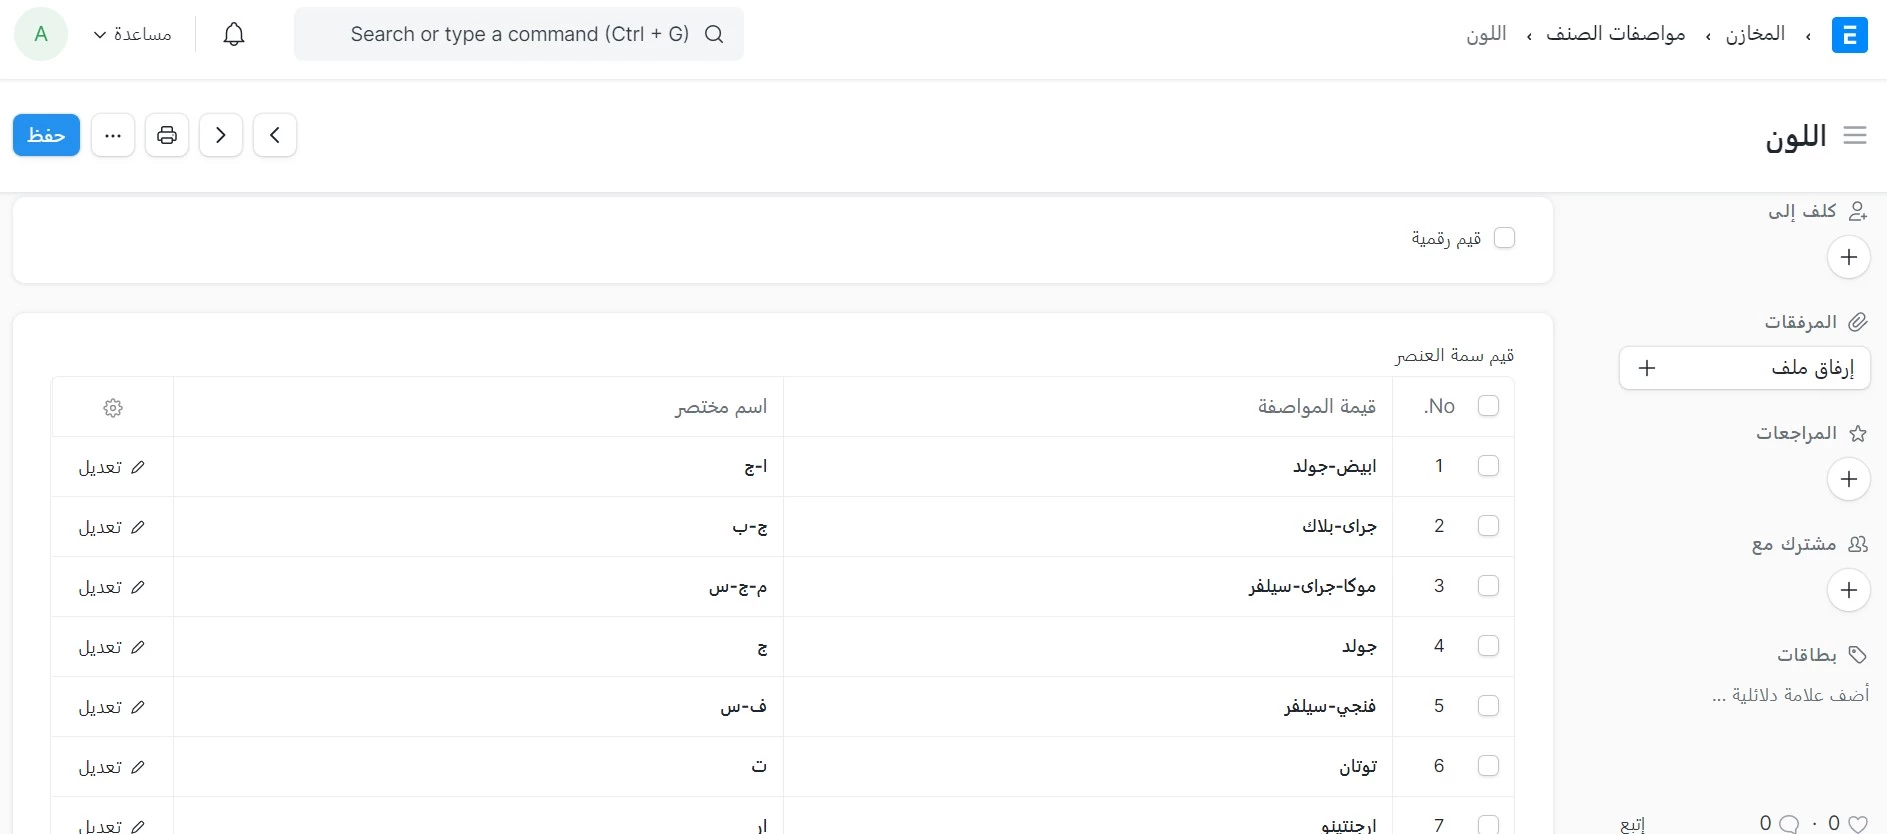Click the إرفاق ملف attach button
Screen dimensions: 1887x834
click(1745, 368)
